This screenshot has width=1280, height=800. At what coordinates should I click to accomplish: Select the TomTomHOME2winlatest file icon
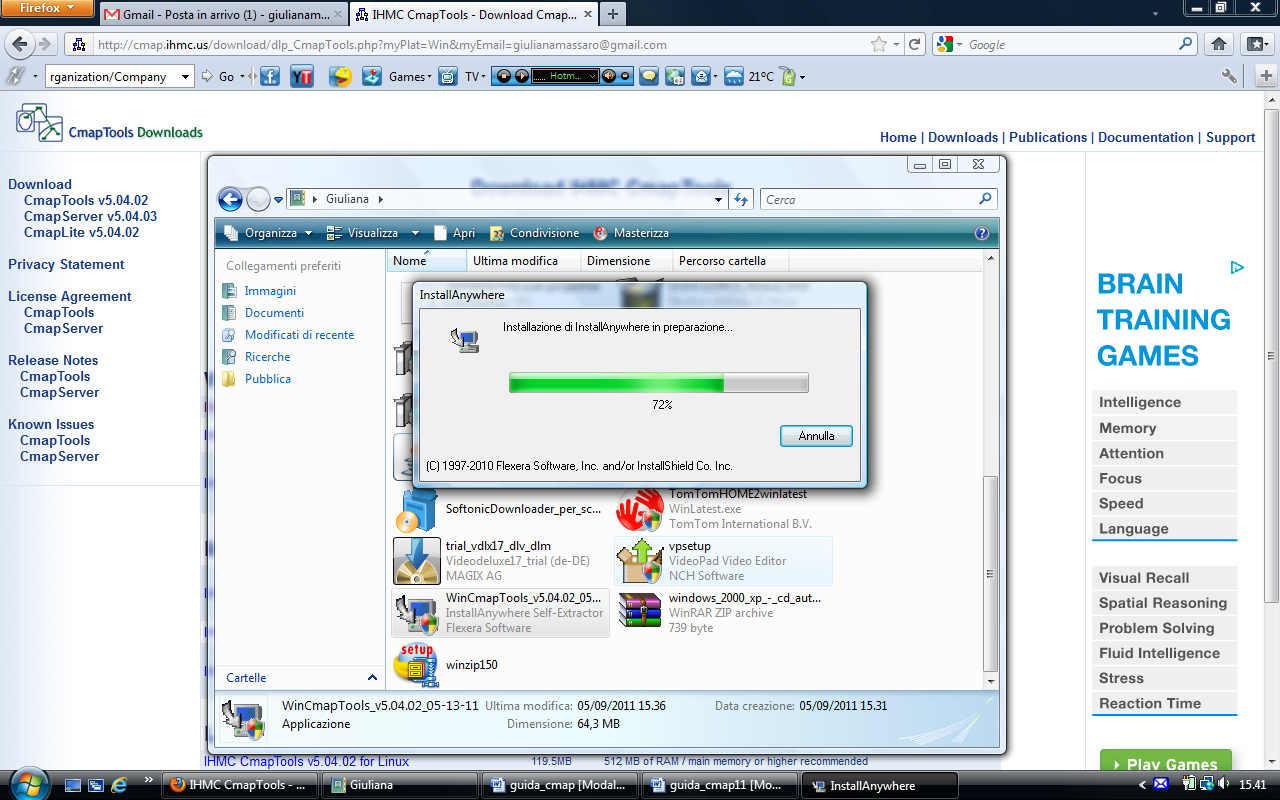pyautogui.click(x=640, y=509)
